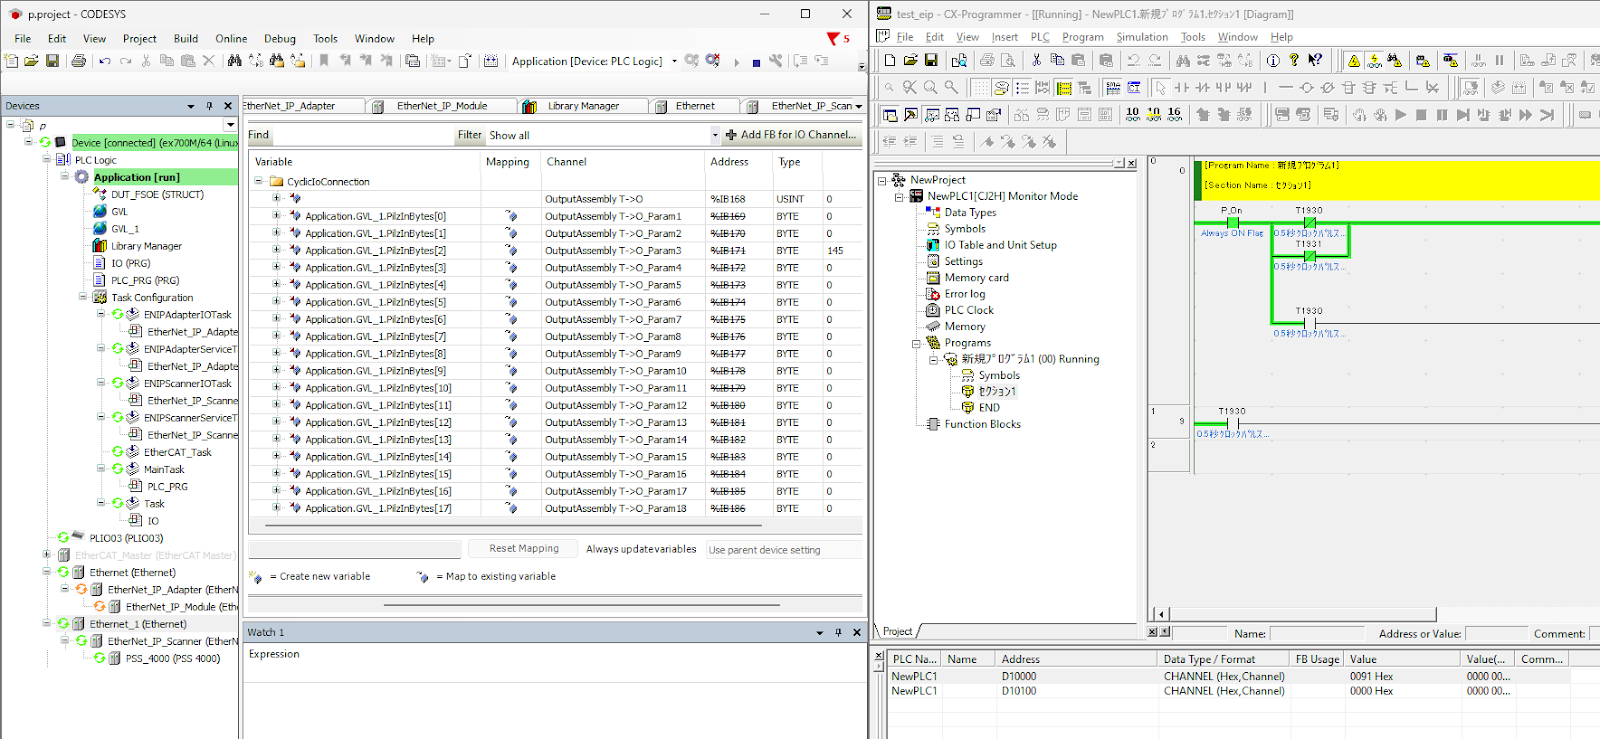Image resolution: width=1600 pixels, height=739 pixels.
Task: Collapse the CyclicIoConnection row expander
Action: pyautogui.click(x=259, y=182)
